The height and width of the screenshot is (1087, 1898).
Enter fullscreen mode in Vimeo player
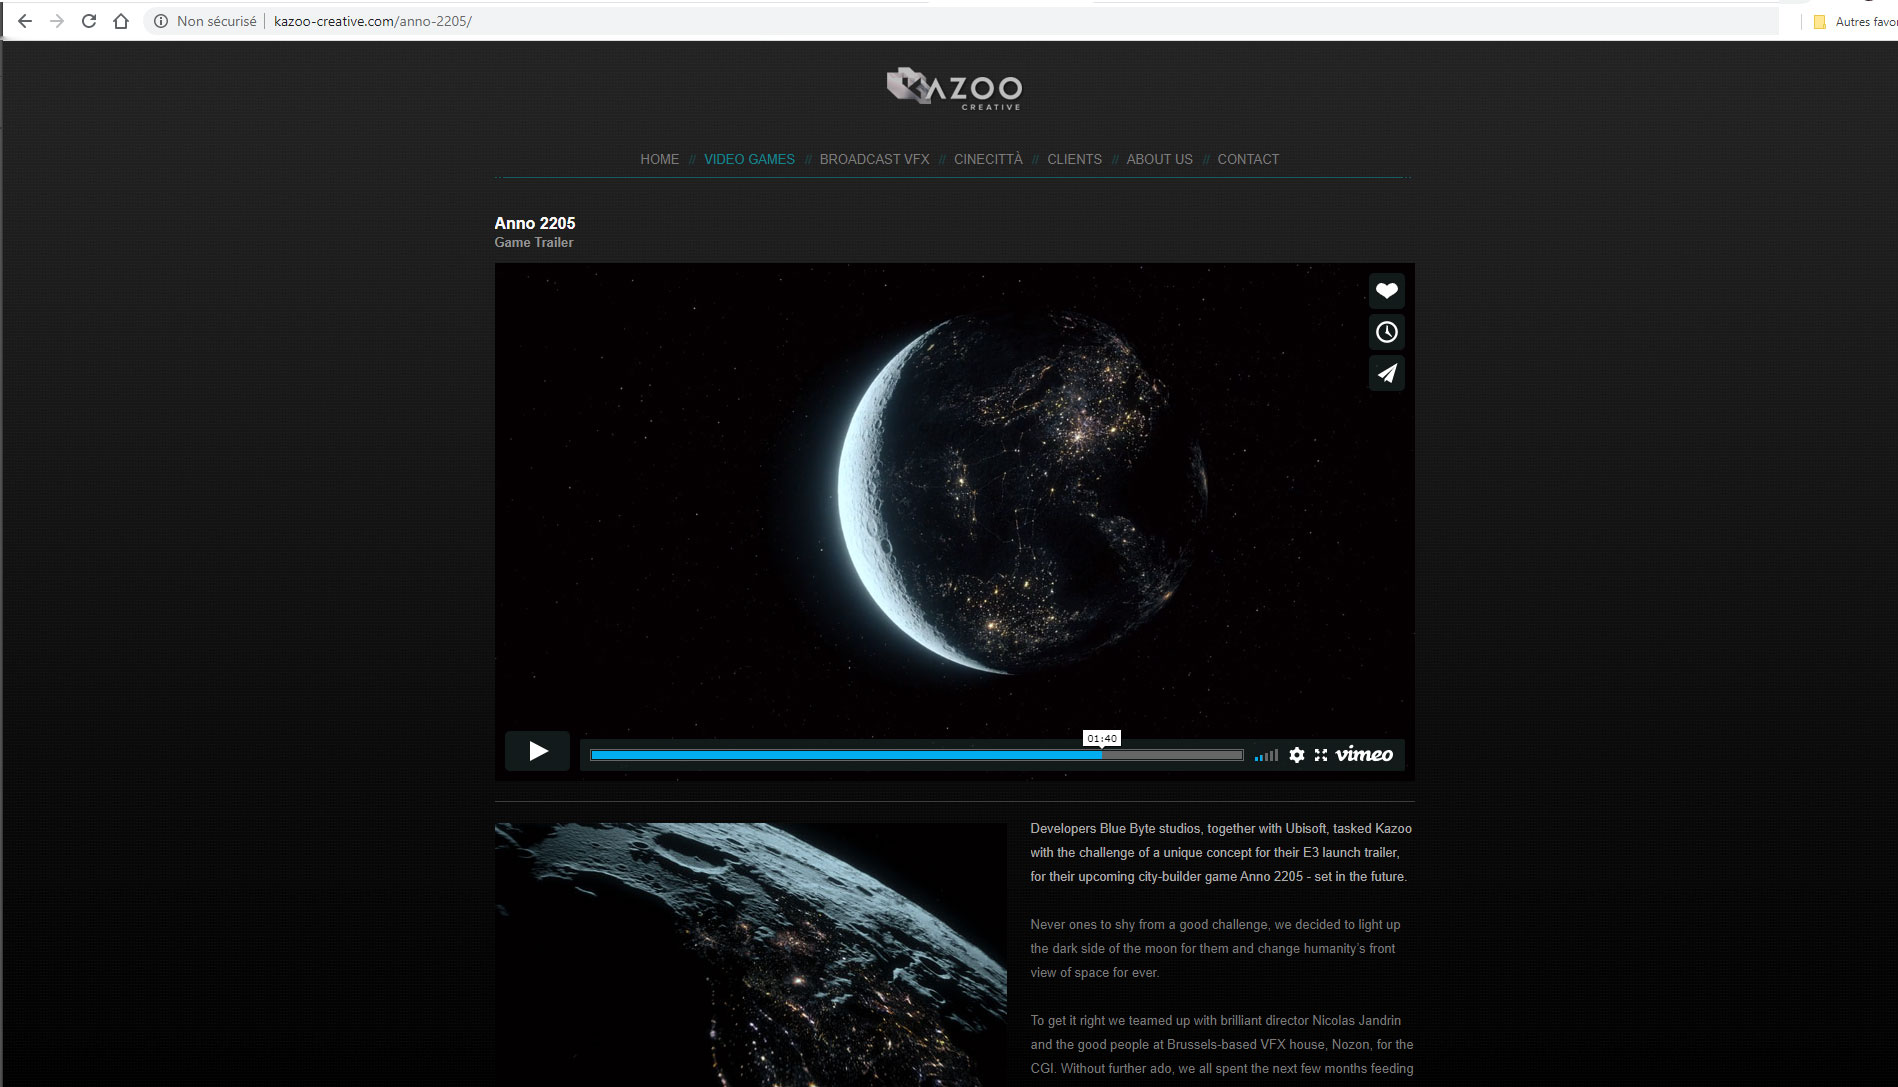tap(1321, 755)
